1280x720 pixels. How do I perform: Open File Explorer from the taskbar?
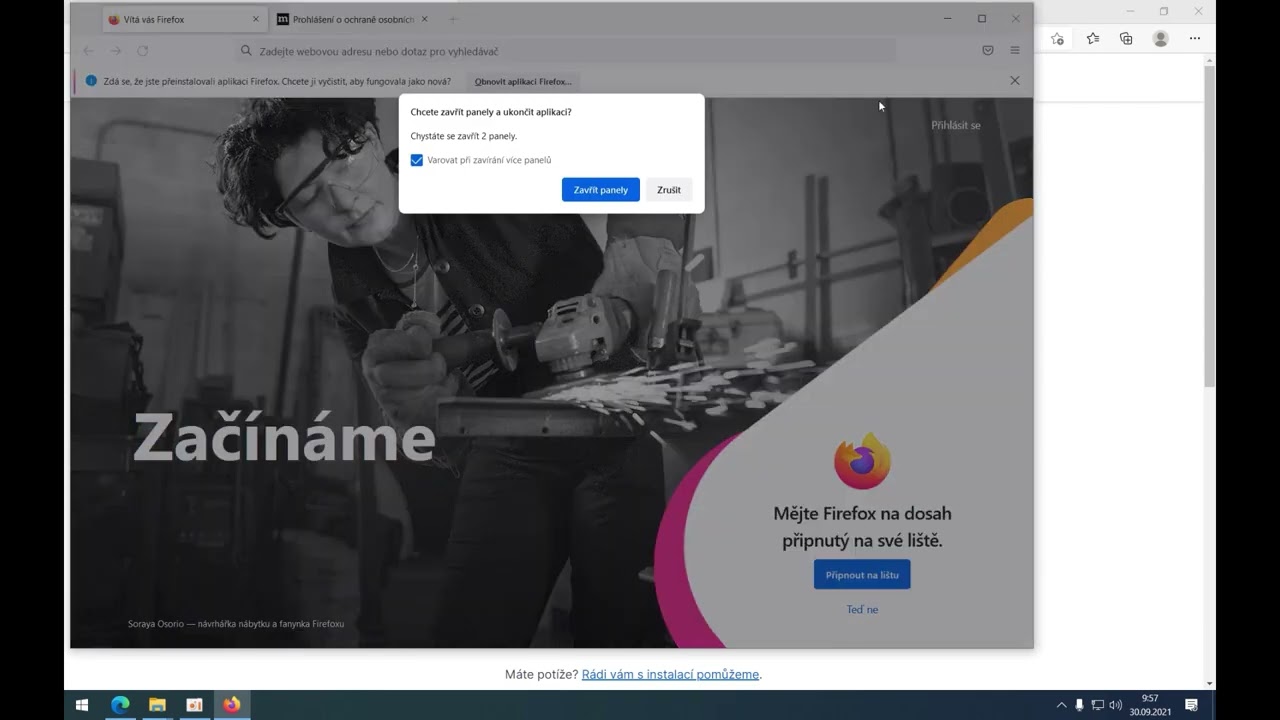coord(157,705)
